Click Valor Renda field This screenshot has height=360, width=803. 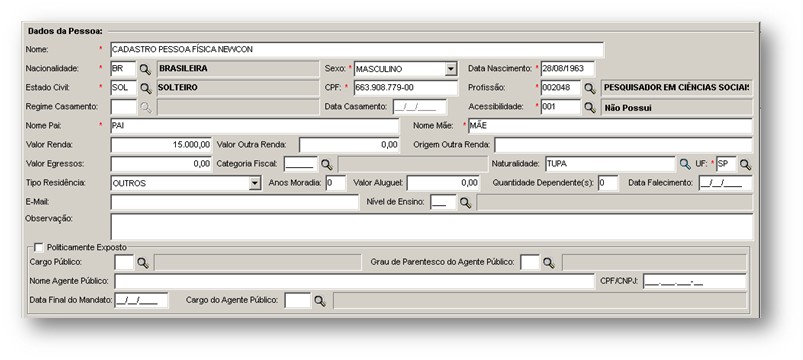tap(161, 145)
